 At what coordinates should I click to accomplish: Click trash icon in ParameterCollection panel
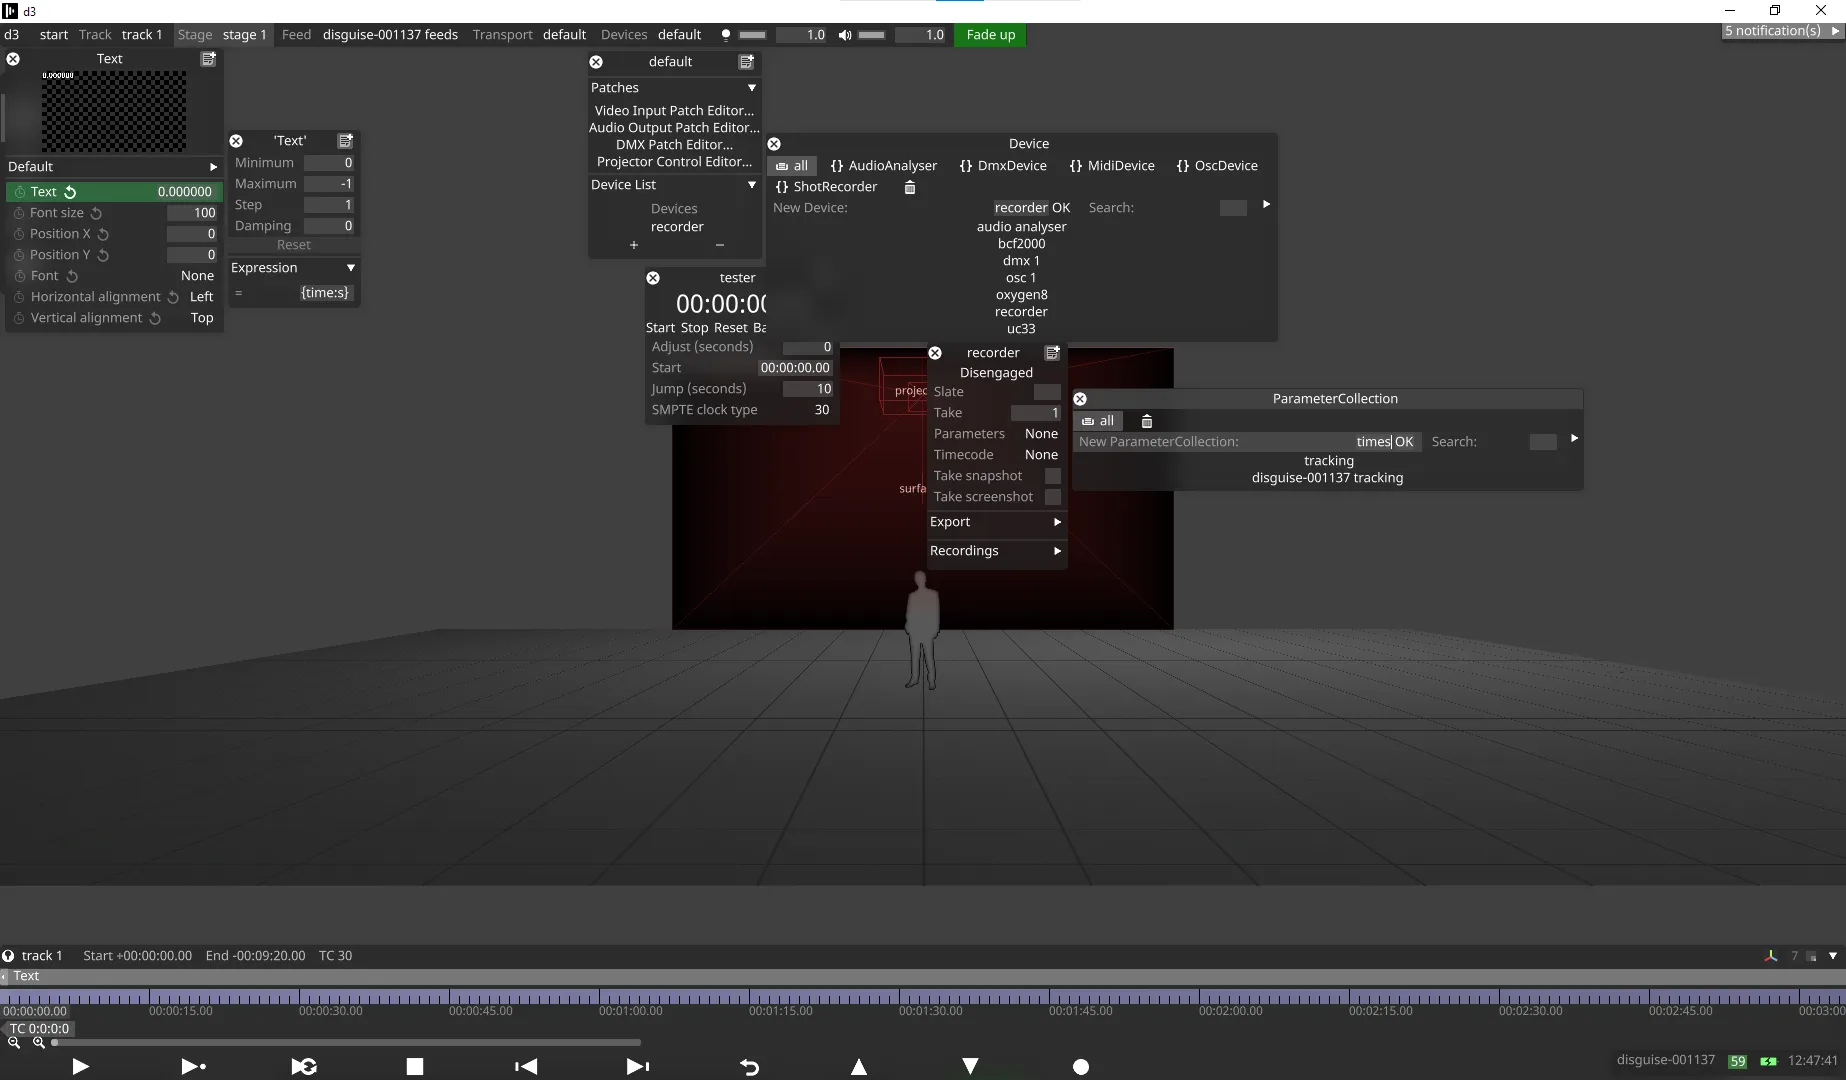click(1147, 421)
